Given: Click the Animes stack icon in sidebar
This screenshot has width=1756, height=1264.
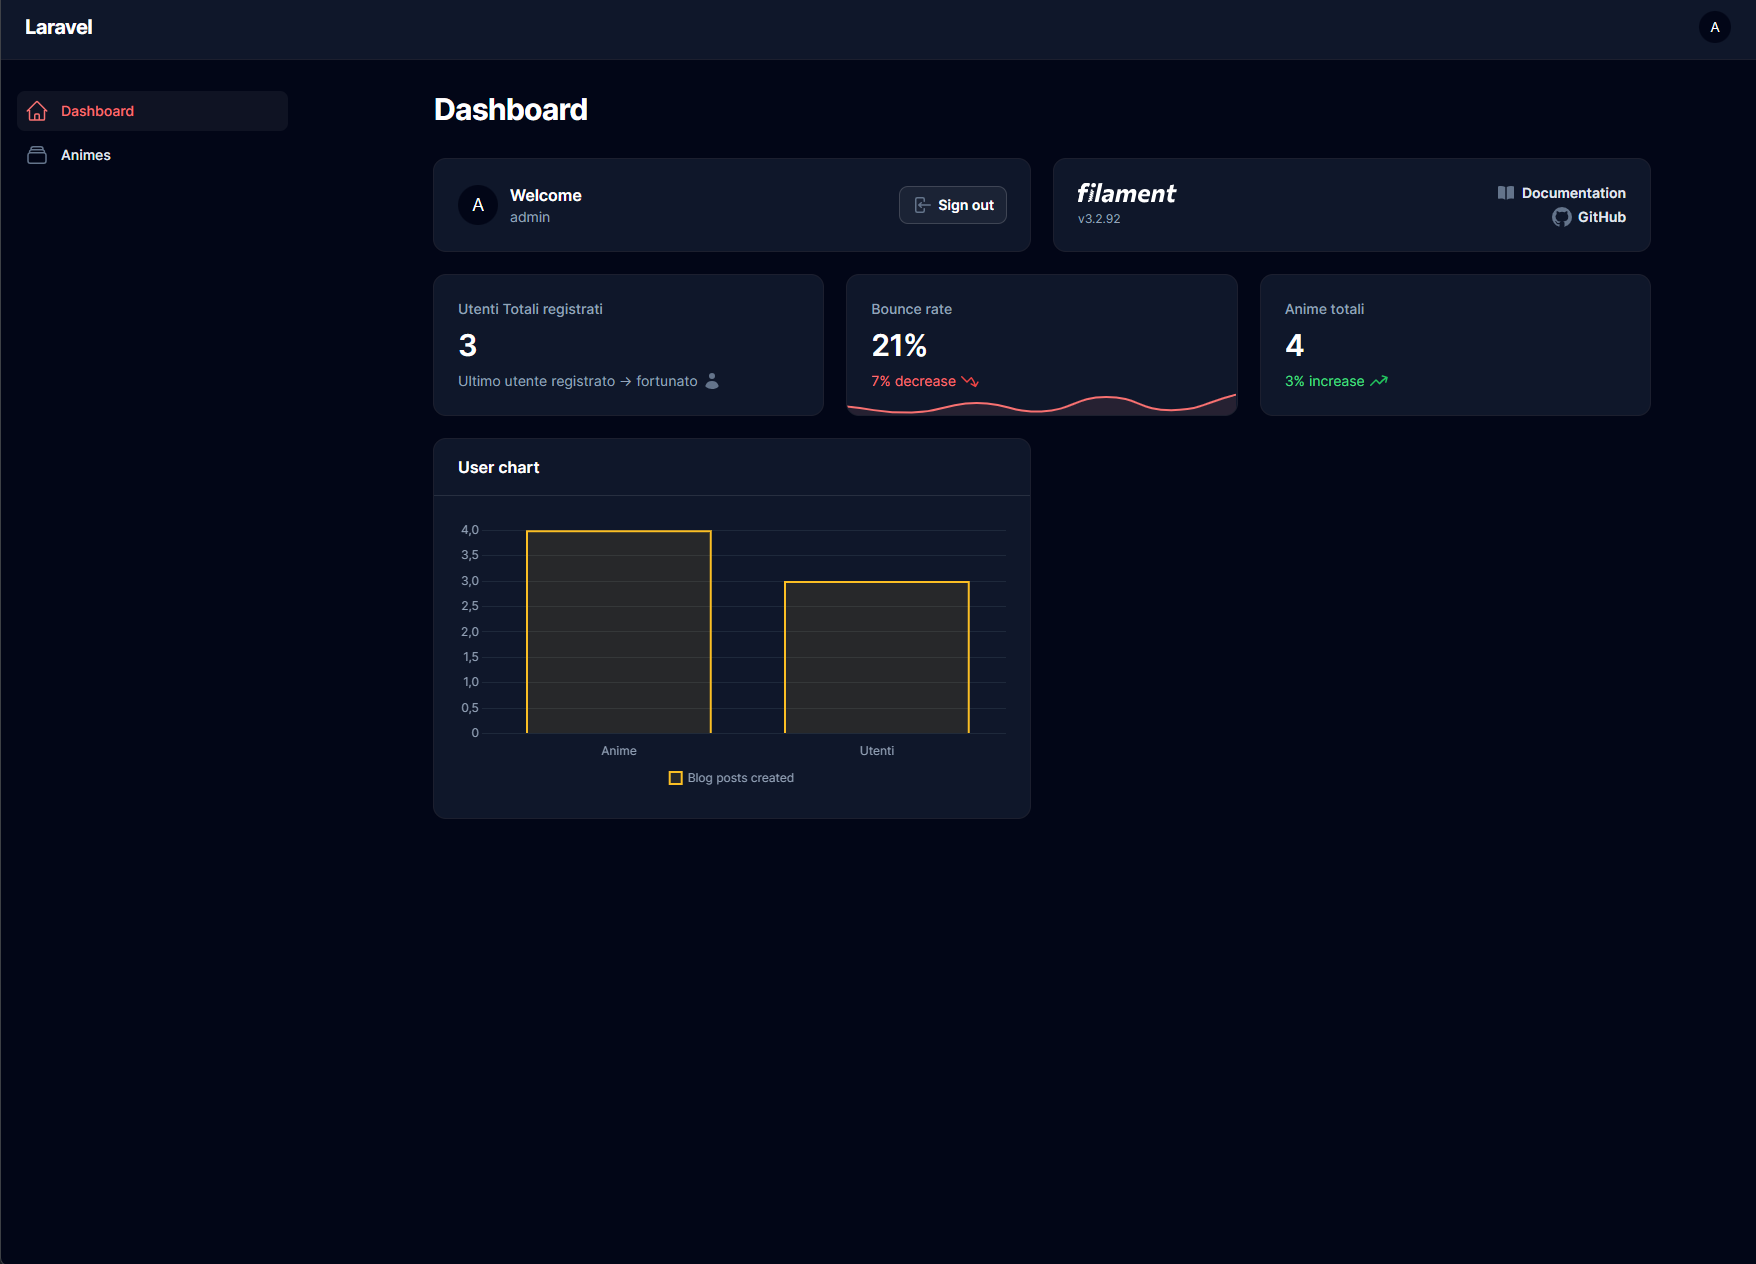Looking at the screenshot, I should pyautogui.click(x=37, y=155).
